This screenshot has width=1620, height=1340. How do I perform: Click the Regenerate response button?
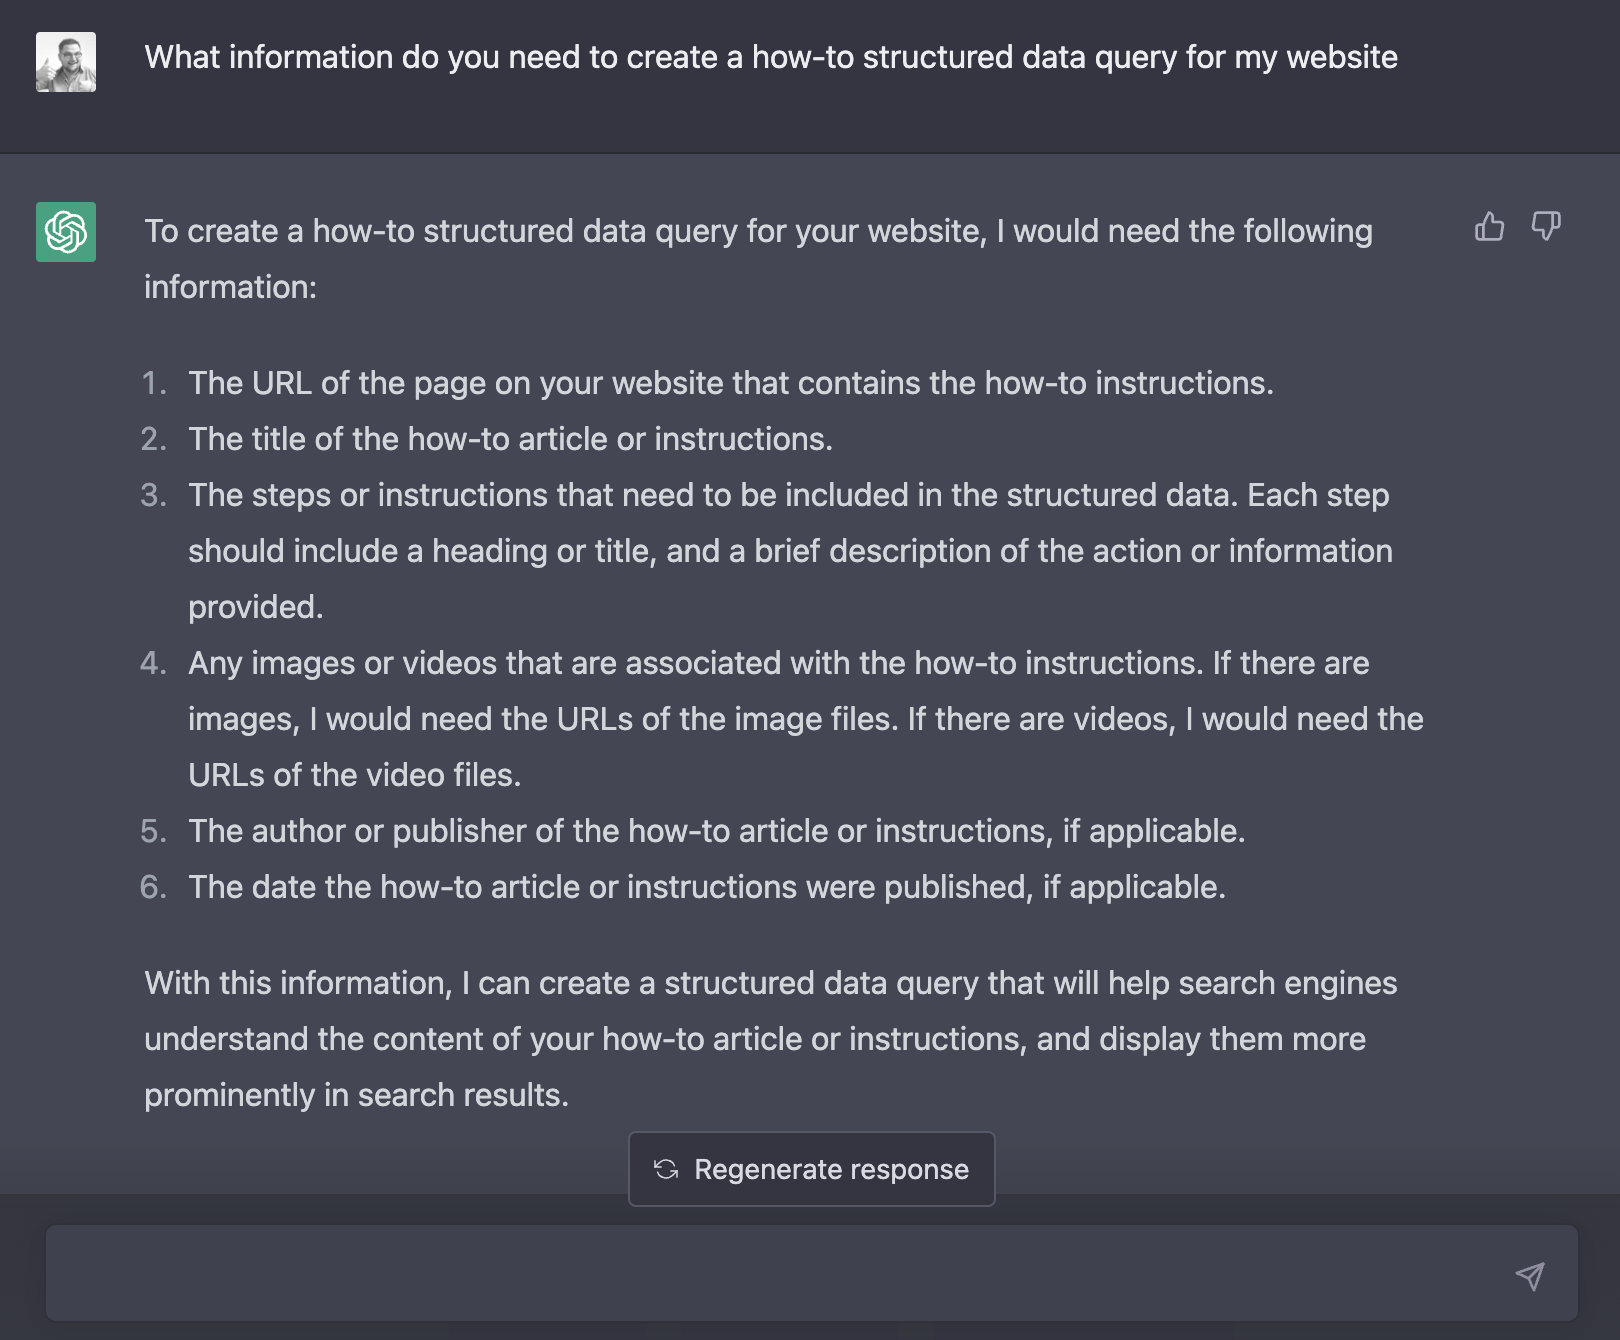point(811,1168)
